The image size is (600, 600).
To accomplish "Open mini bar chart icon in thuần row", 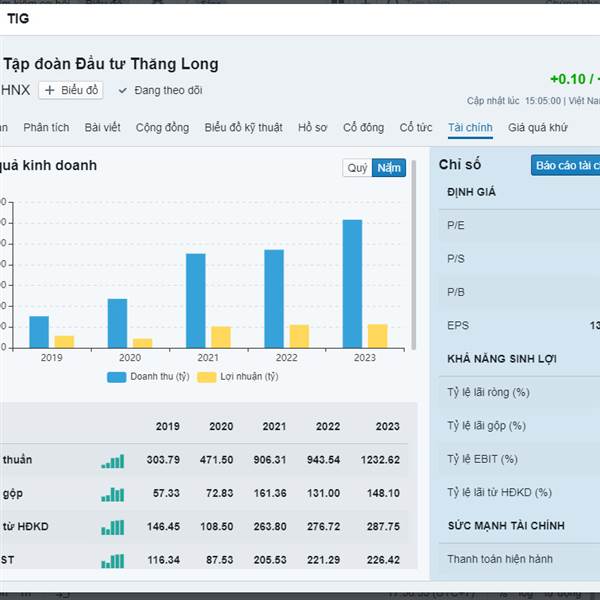I will [112, 461].
